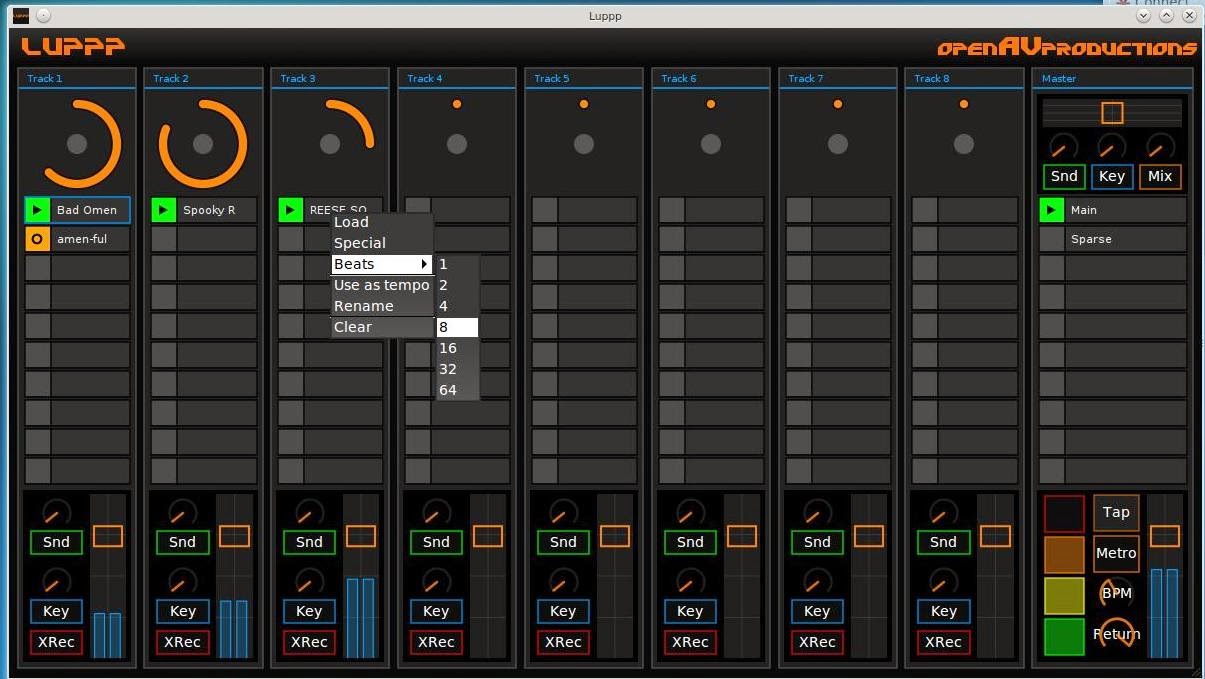This screenshot has width=1205, height=679.
Task: Click the master Snd button
Action: tap(1064, 176)
